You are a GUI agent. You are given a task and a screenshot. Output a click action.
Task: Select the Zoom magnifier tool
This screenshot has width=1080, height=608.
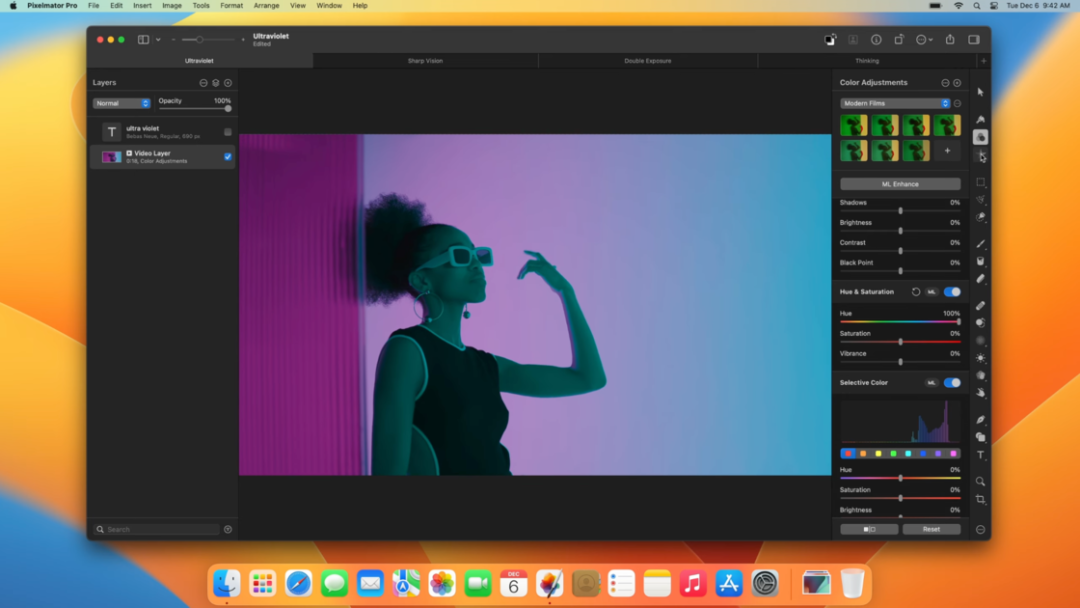(x=980, y=481)
